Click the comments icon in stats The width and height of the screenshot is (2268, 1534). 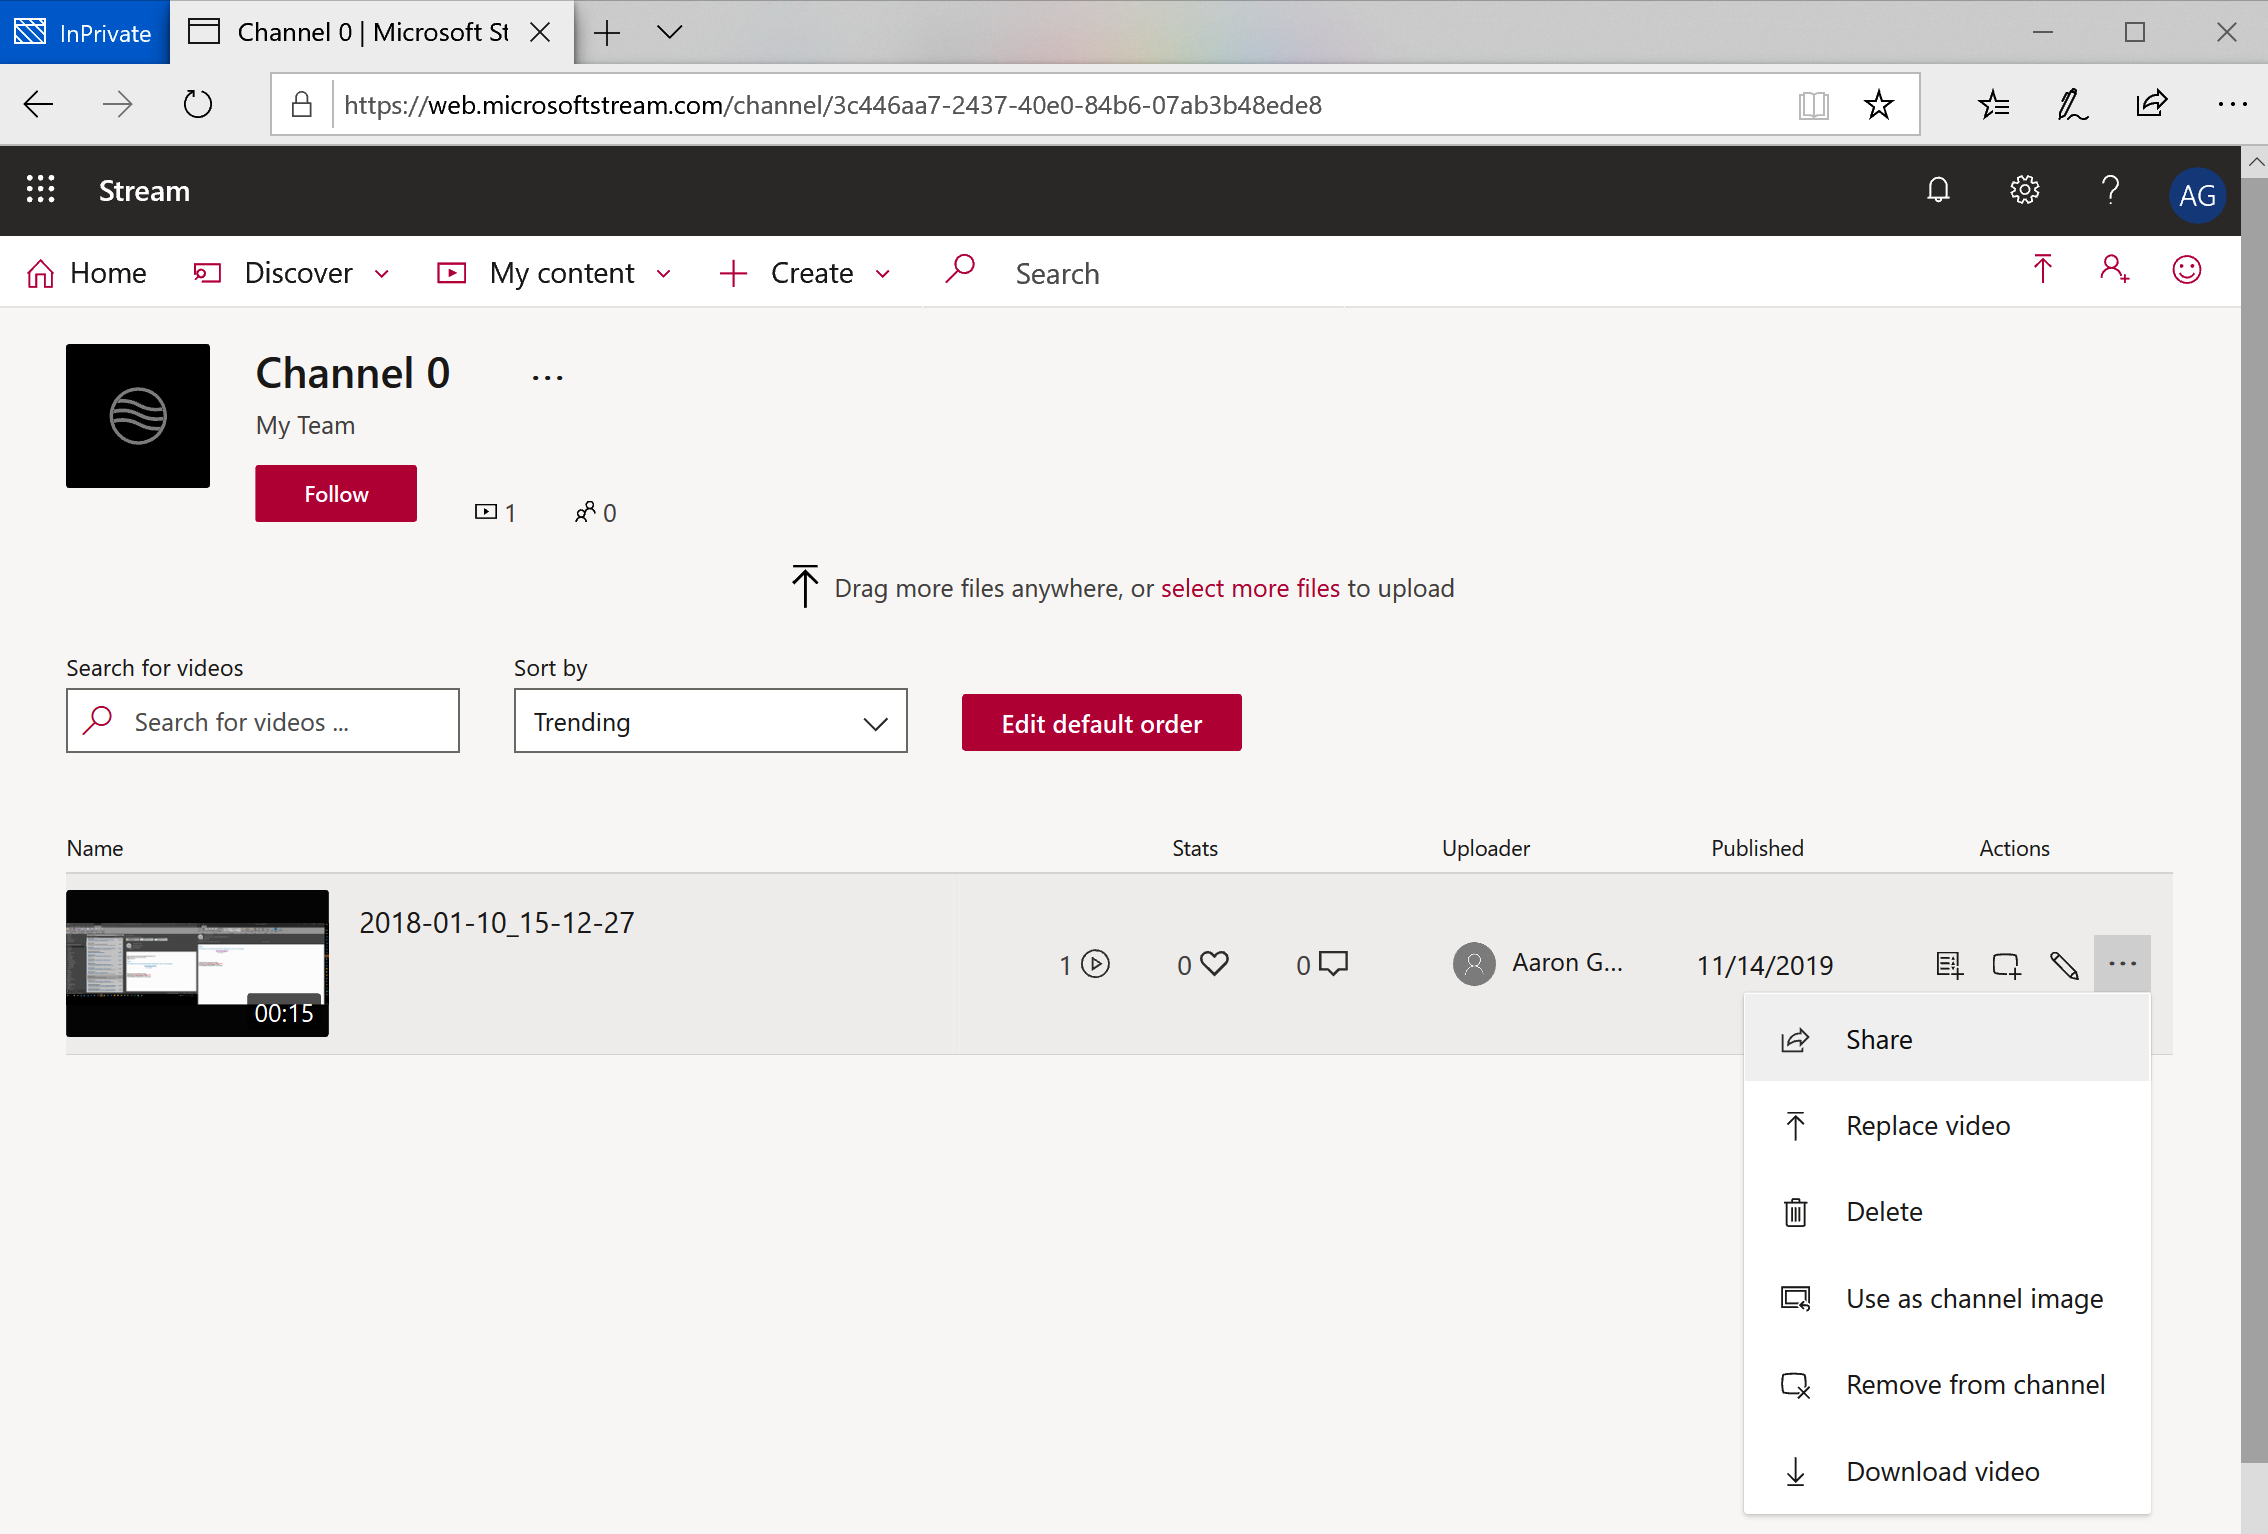pyautogui.click(x=1333, y=964)
